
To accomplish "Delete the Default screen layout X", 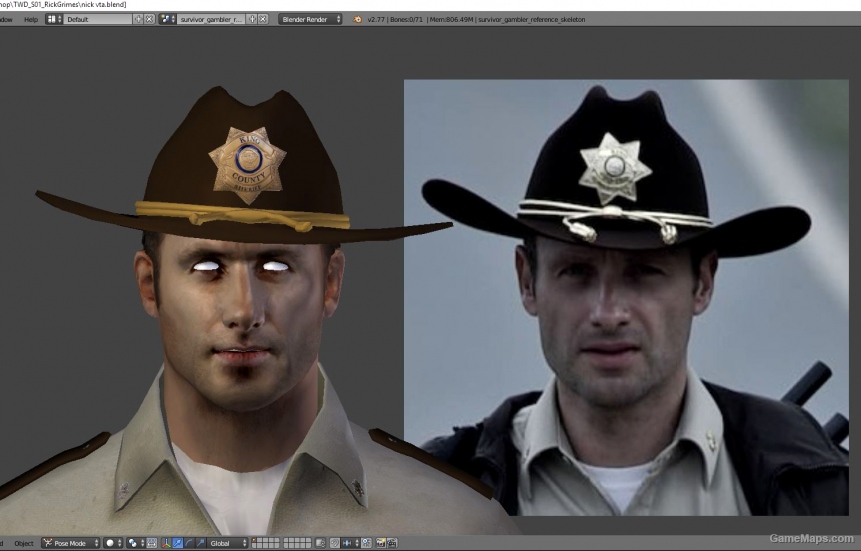I will point(149,19).
